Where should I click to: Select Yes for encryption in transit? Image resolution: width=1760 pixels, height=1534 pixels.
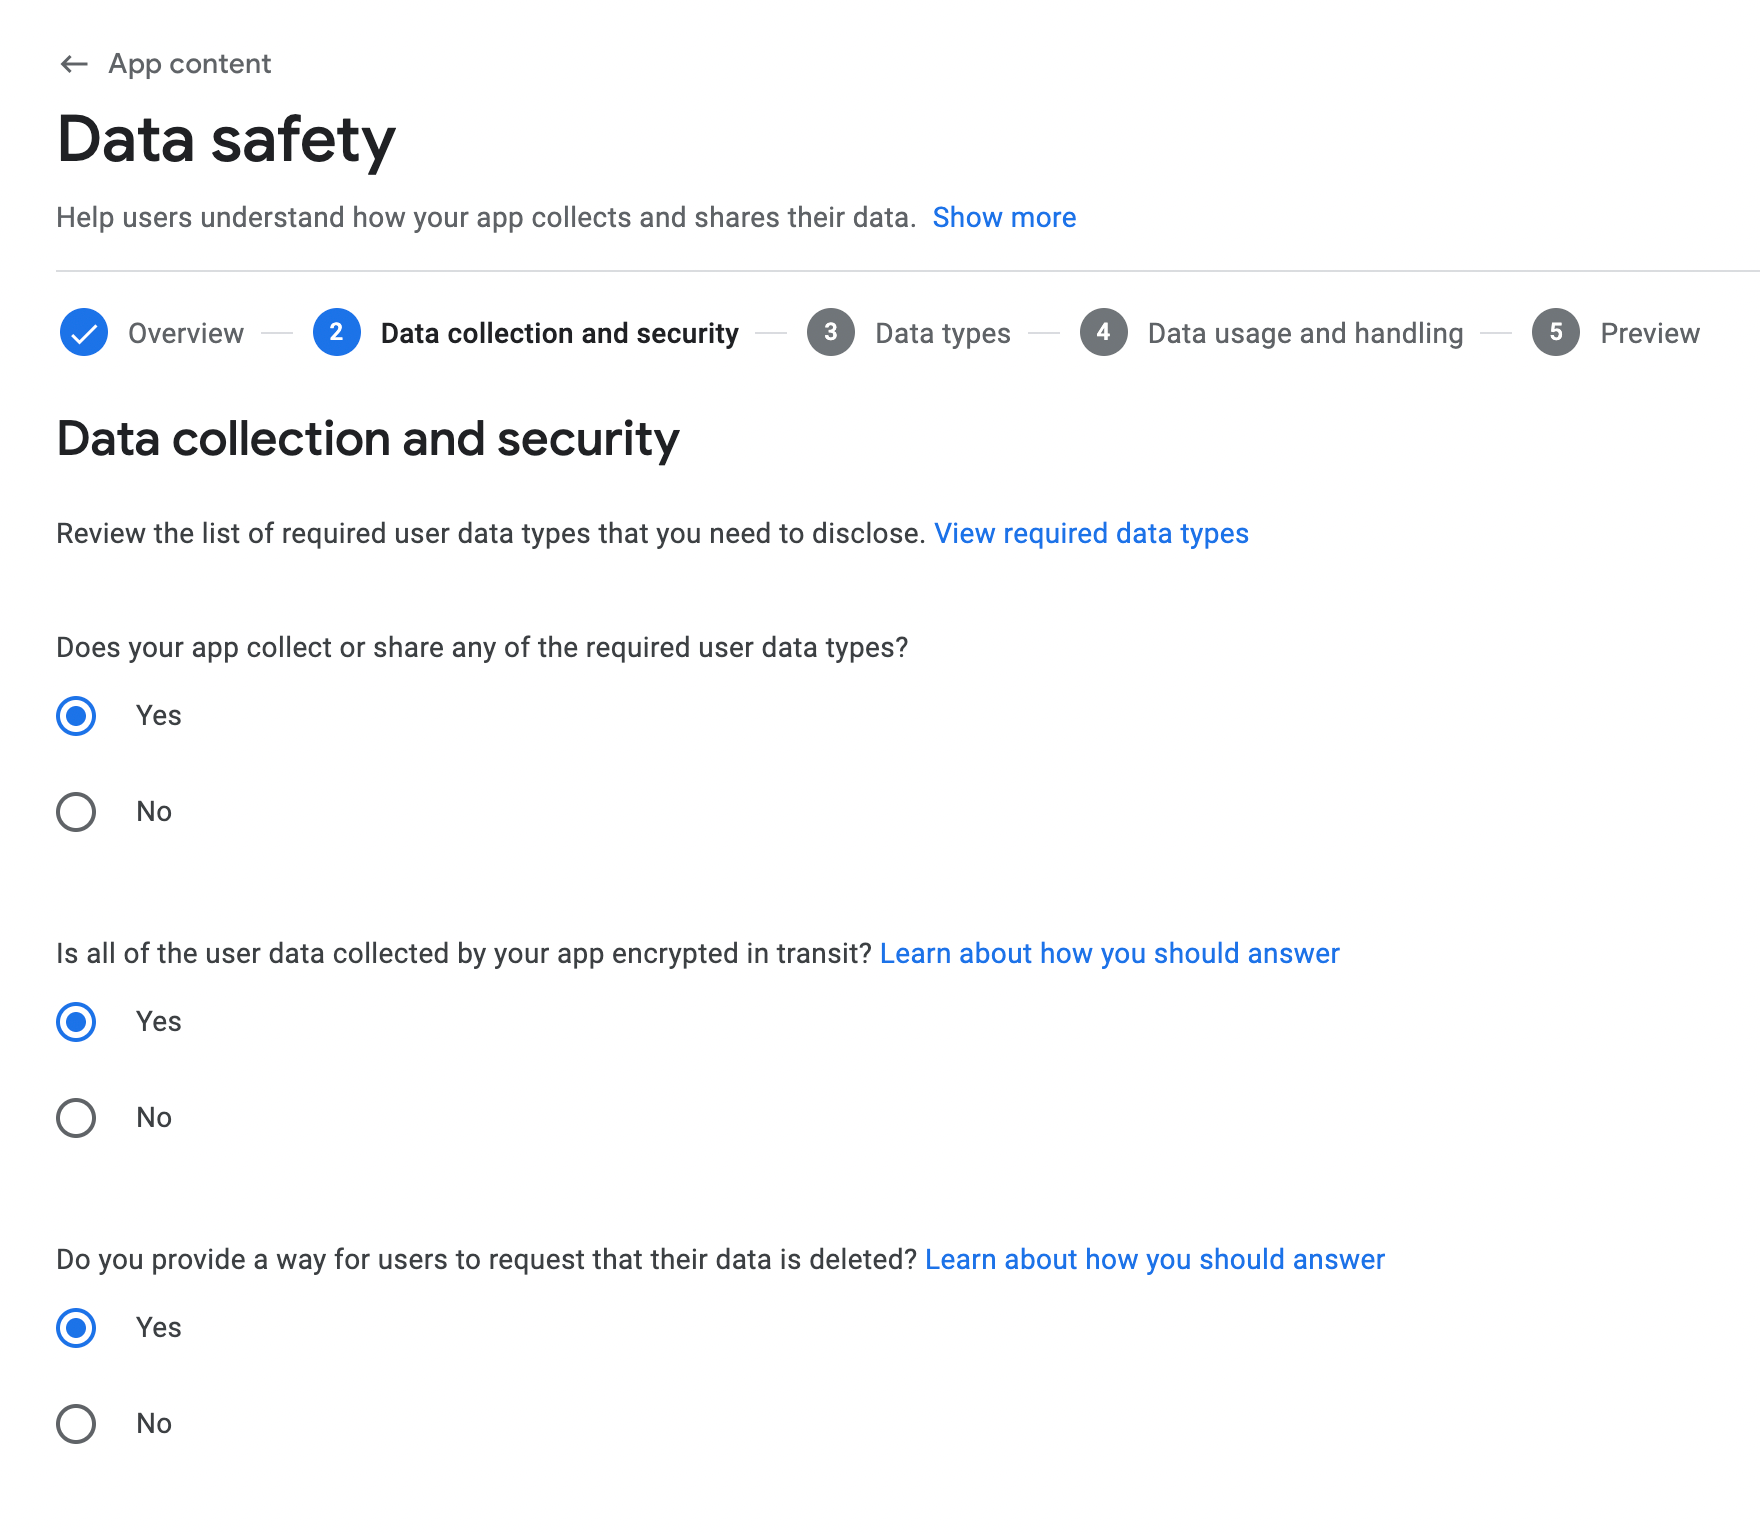(x=75, y=1021)
